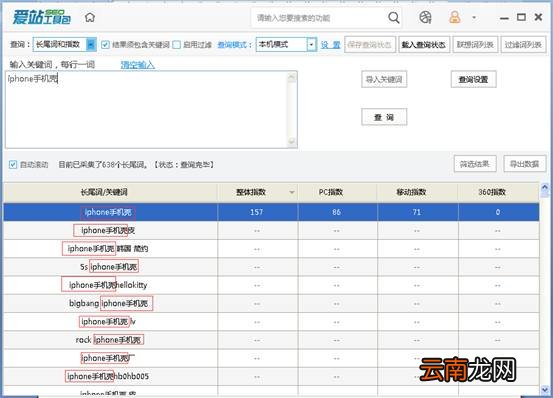Screen dimensions: 553x398
Task: Start the search with 查询 button
Action: coord(384,117)
